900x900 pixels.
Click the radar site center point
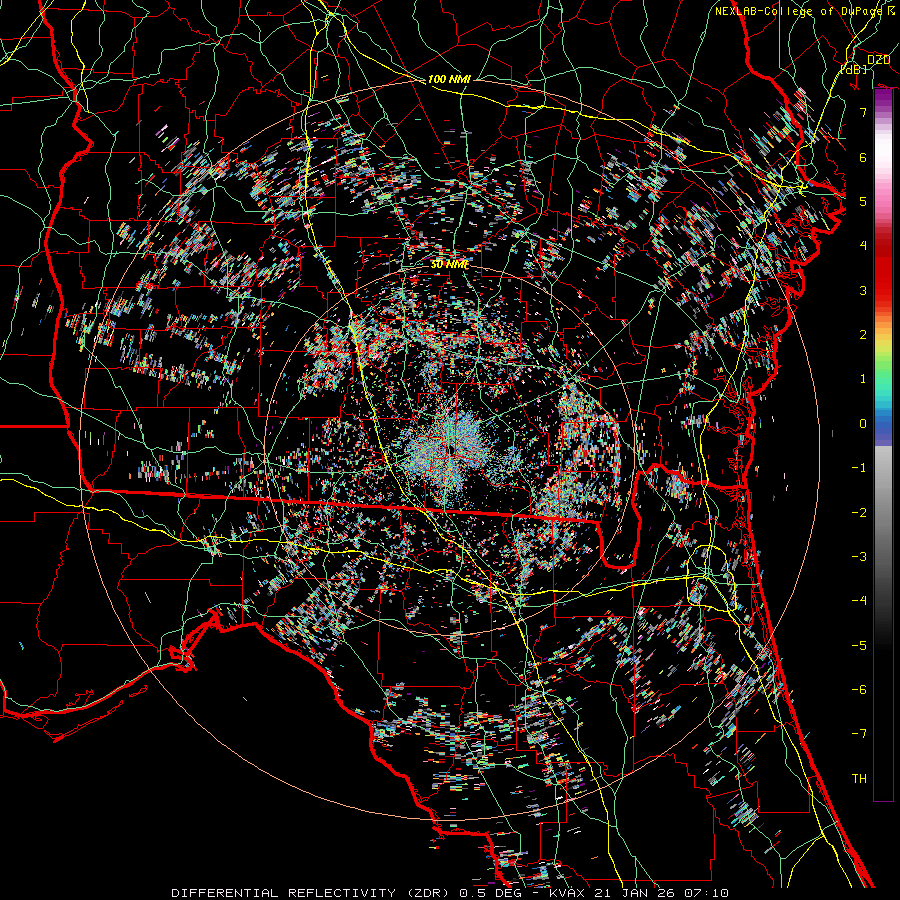tap(452, 449)
